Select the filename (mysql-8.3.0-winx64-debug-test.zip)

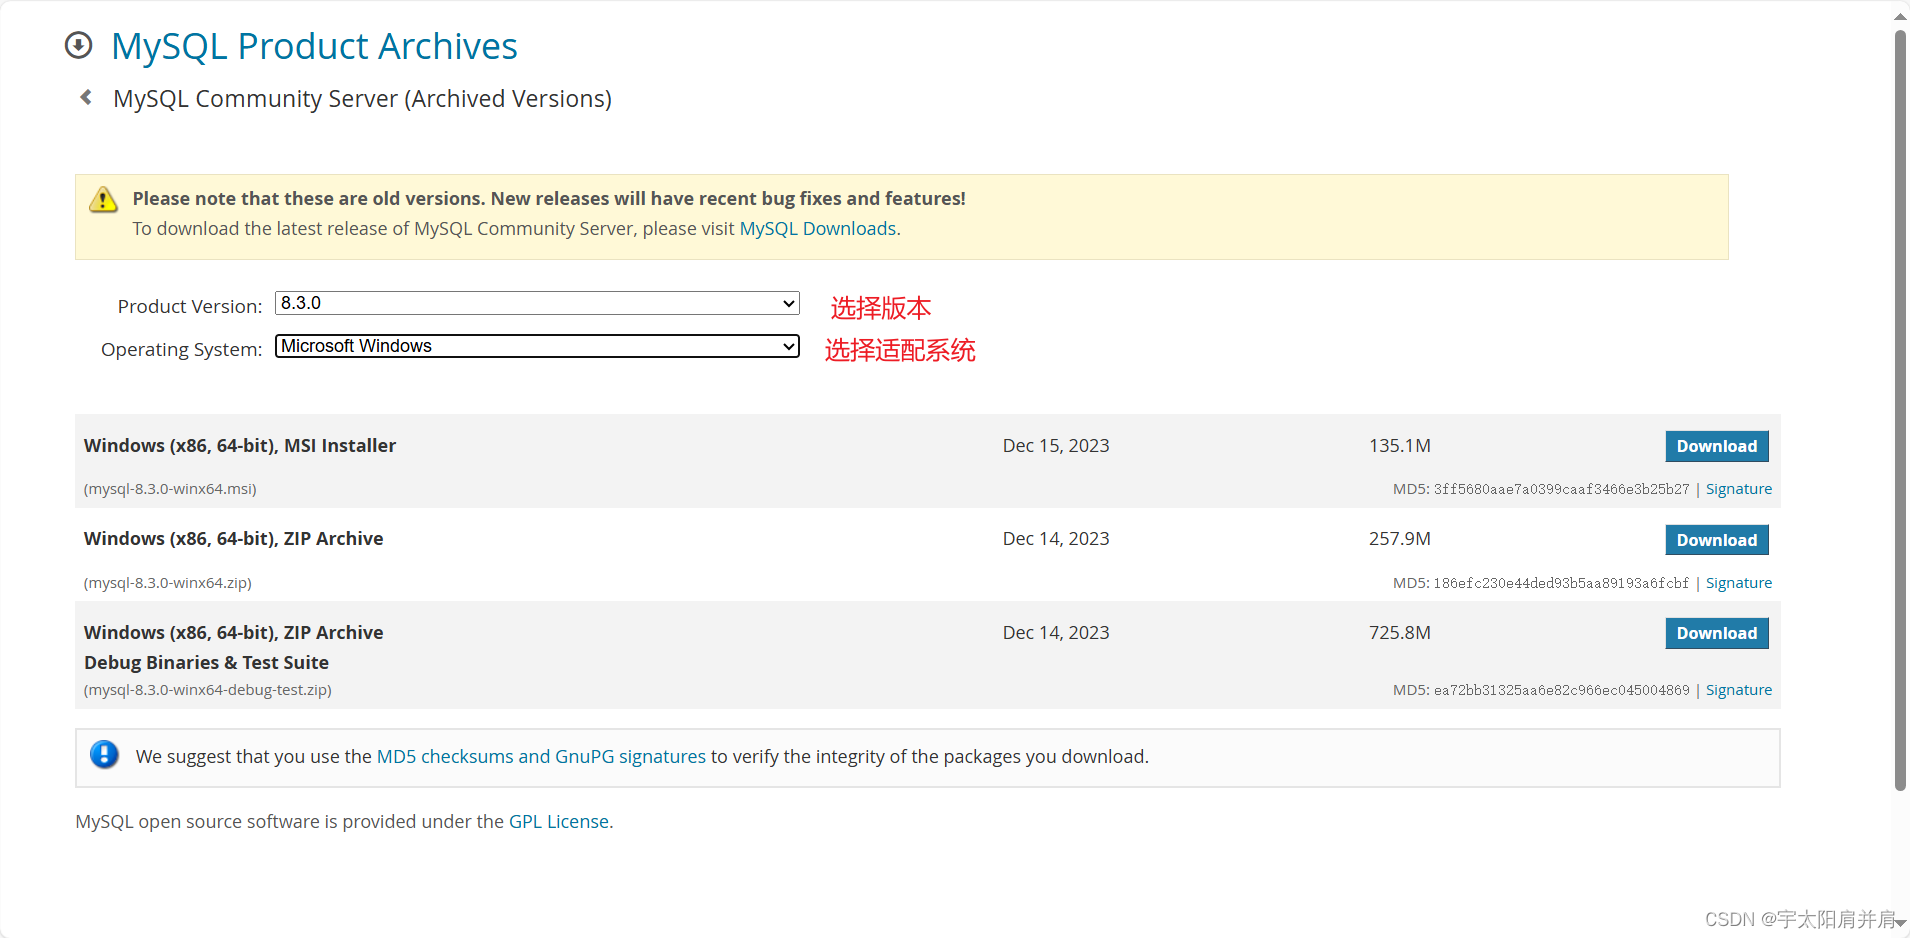point(208,690)
